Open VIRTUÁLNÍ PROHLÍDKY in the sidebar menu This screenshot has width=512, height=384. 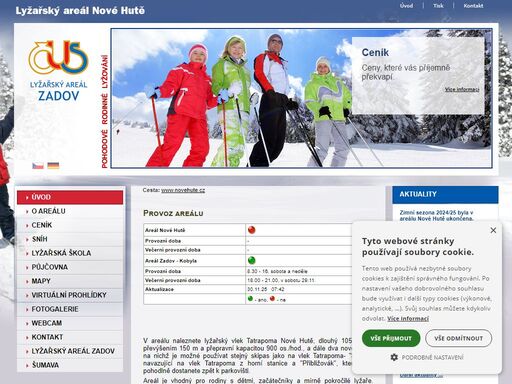(70, 295)
